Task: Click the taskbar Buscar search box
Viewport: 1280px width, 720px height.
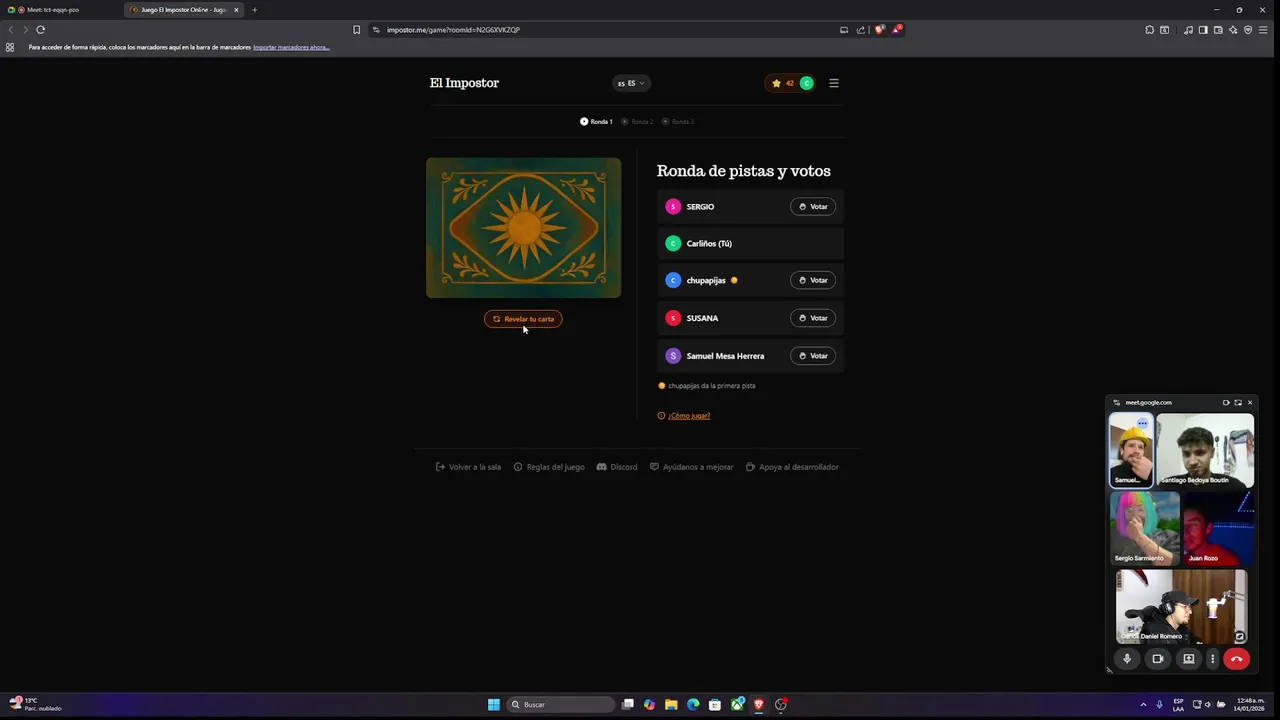Action: (x=561, y=705)
